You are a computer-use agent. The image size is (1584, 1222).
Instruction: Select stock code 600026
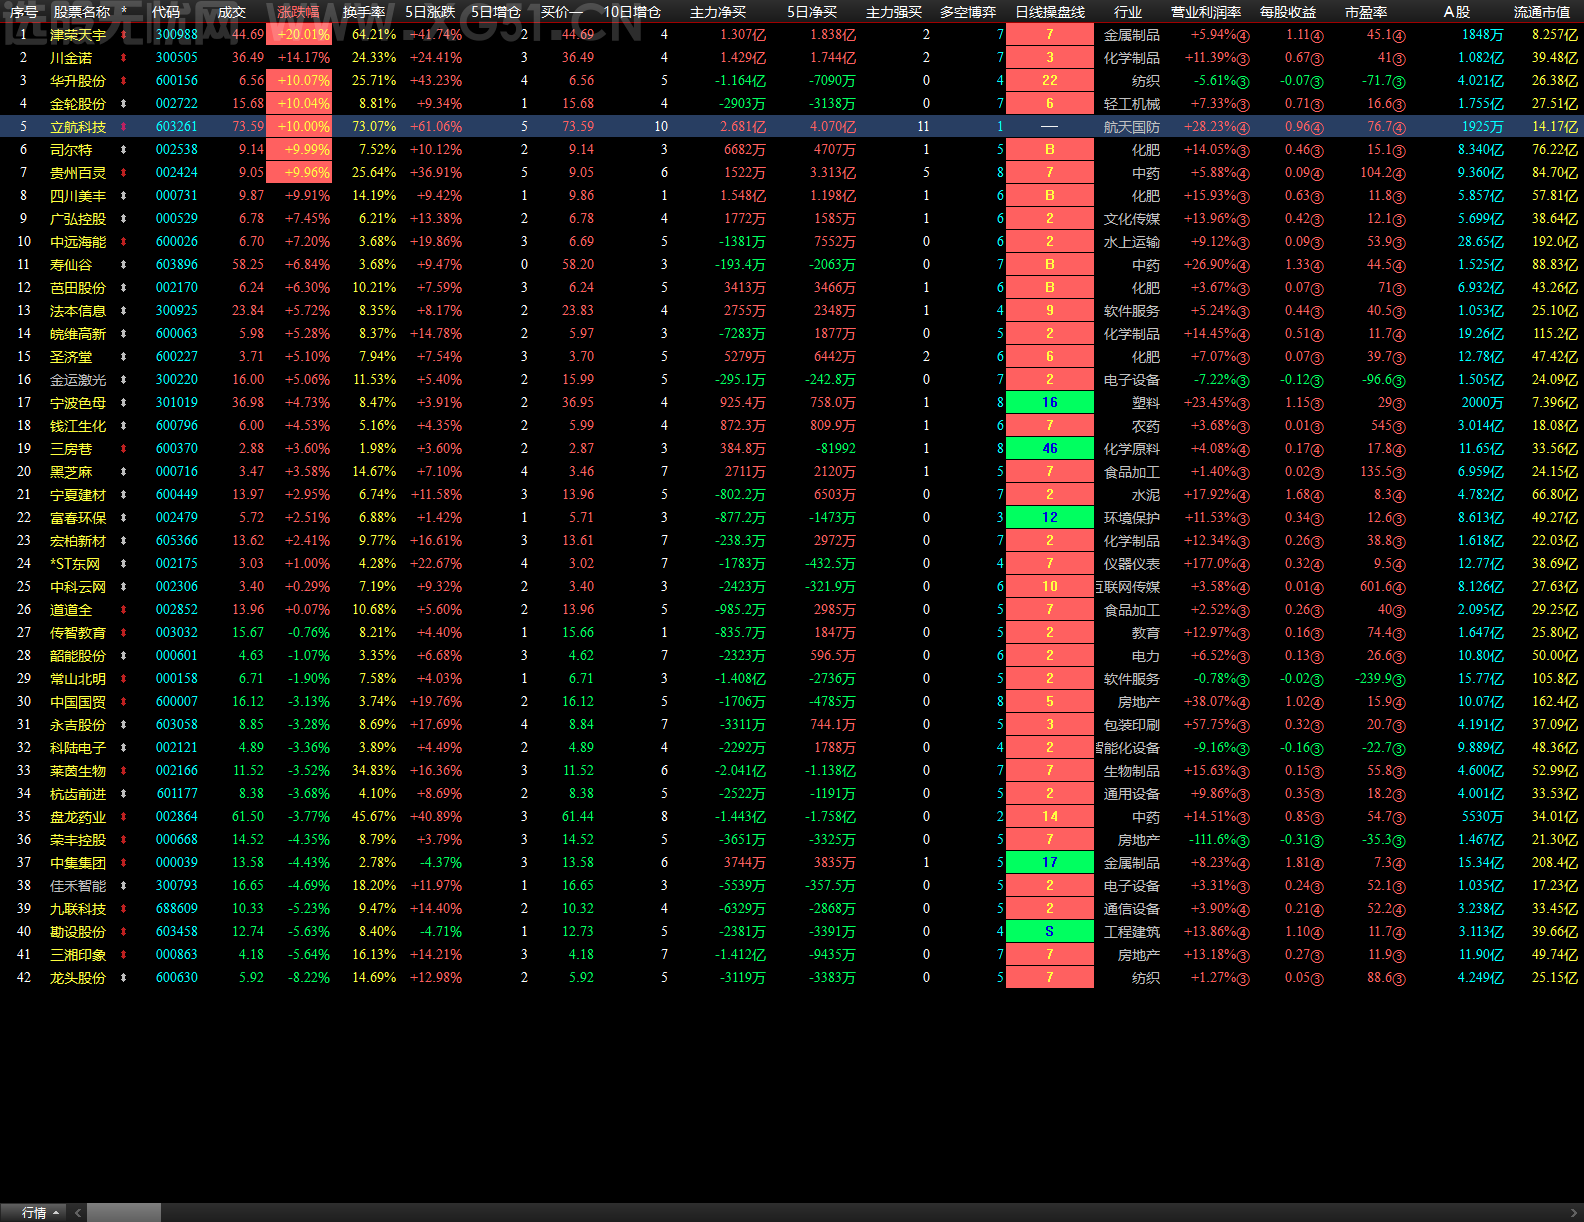pyautogui.click(x=177, y=242)
